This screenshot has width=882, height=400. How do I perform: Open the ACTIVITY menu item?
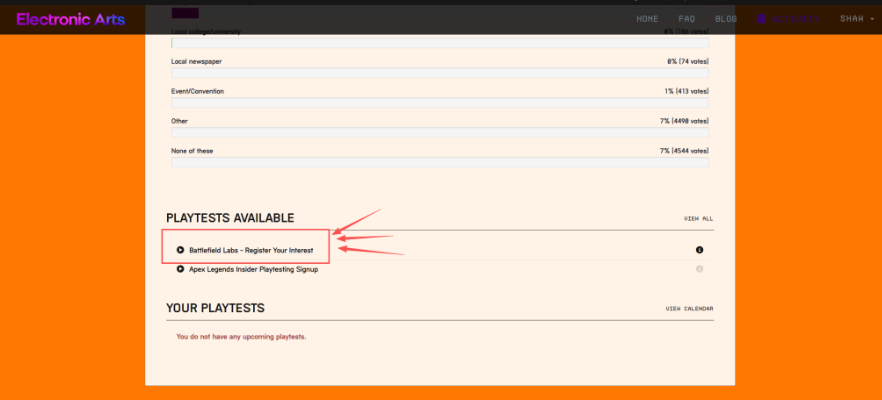[x=795, y=19]
